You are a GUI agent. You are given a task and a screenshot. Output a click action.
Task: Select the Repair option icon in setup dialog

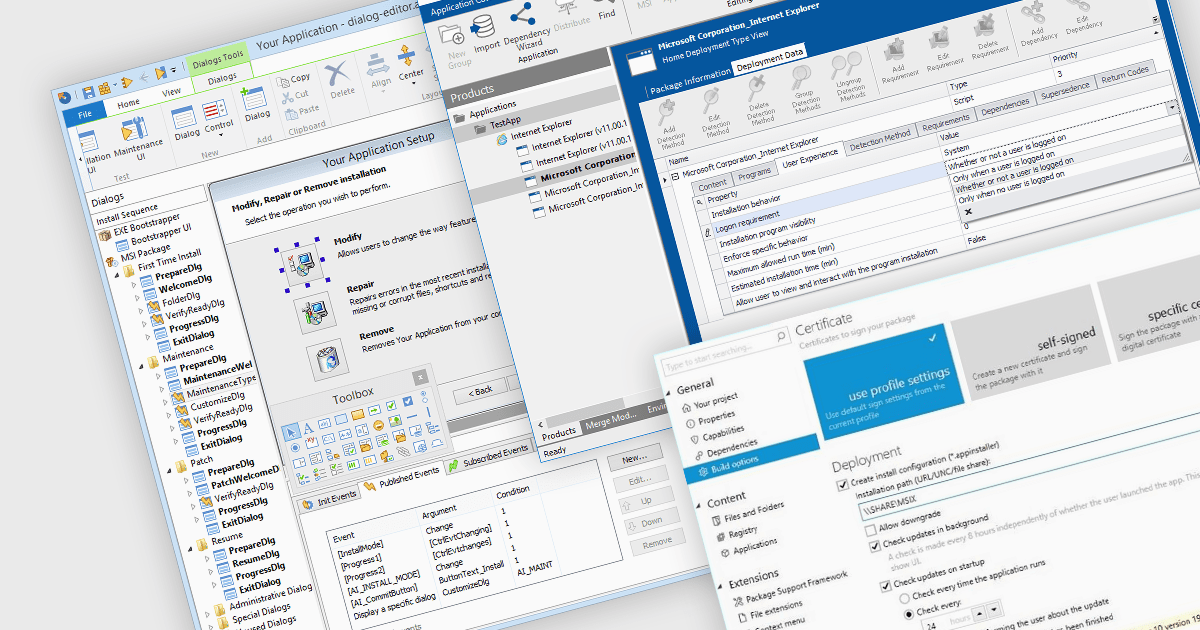click(312, 314)
